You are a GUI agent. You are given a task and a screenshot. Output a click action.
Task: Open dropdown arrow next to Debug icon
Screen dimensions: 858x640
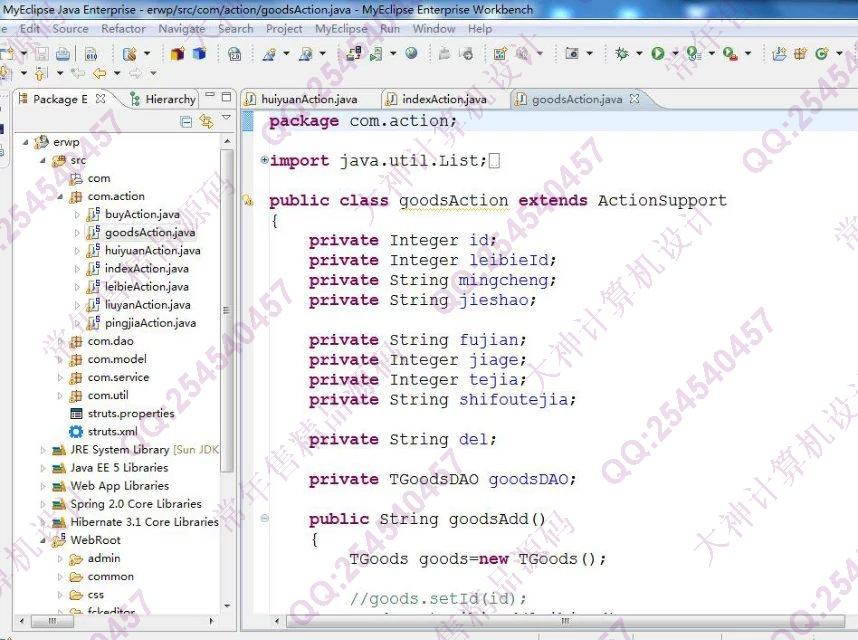tap(639, 54)
